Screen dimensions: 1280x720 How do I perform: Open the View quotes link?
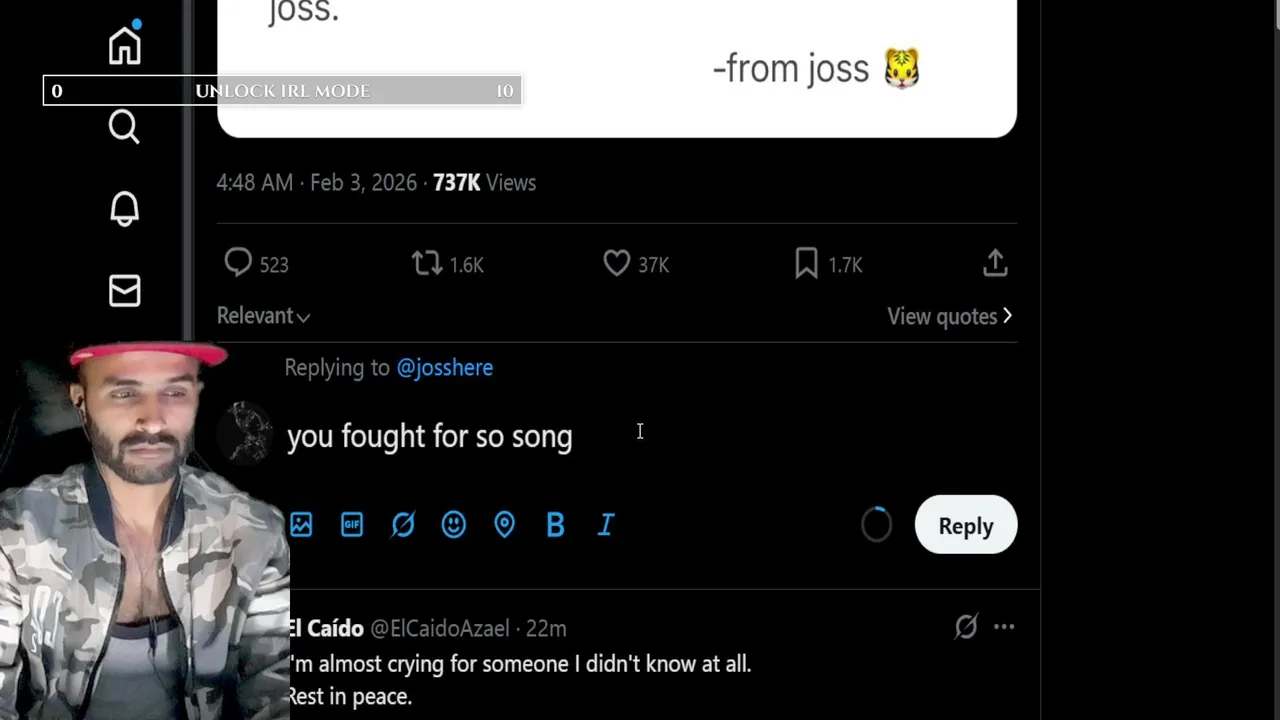(949, 316)
